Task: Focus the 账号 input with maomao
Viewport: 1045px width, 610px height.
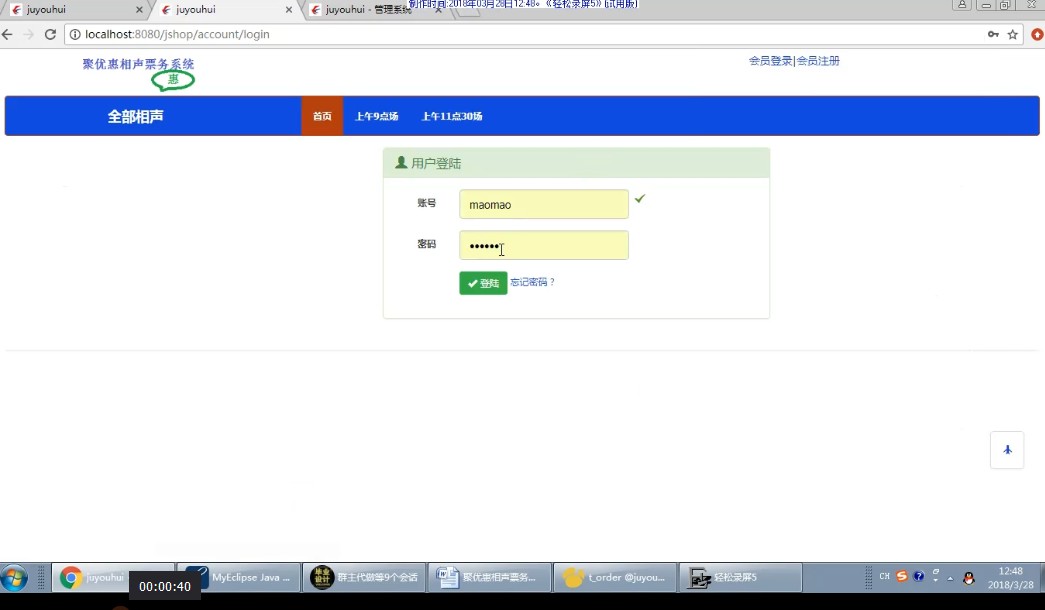Action: pos(544,204)
